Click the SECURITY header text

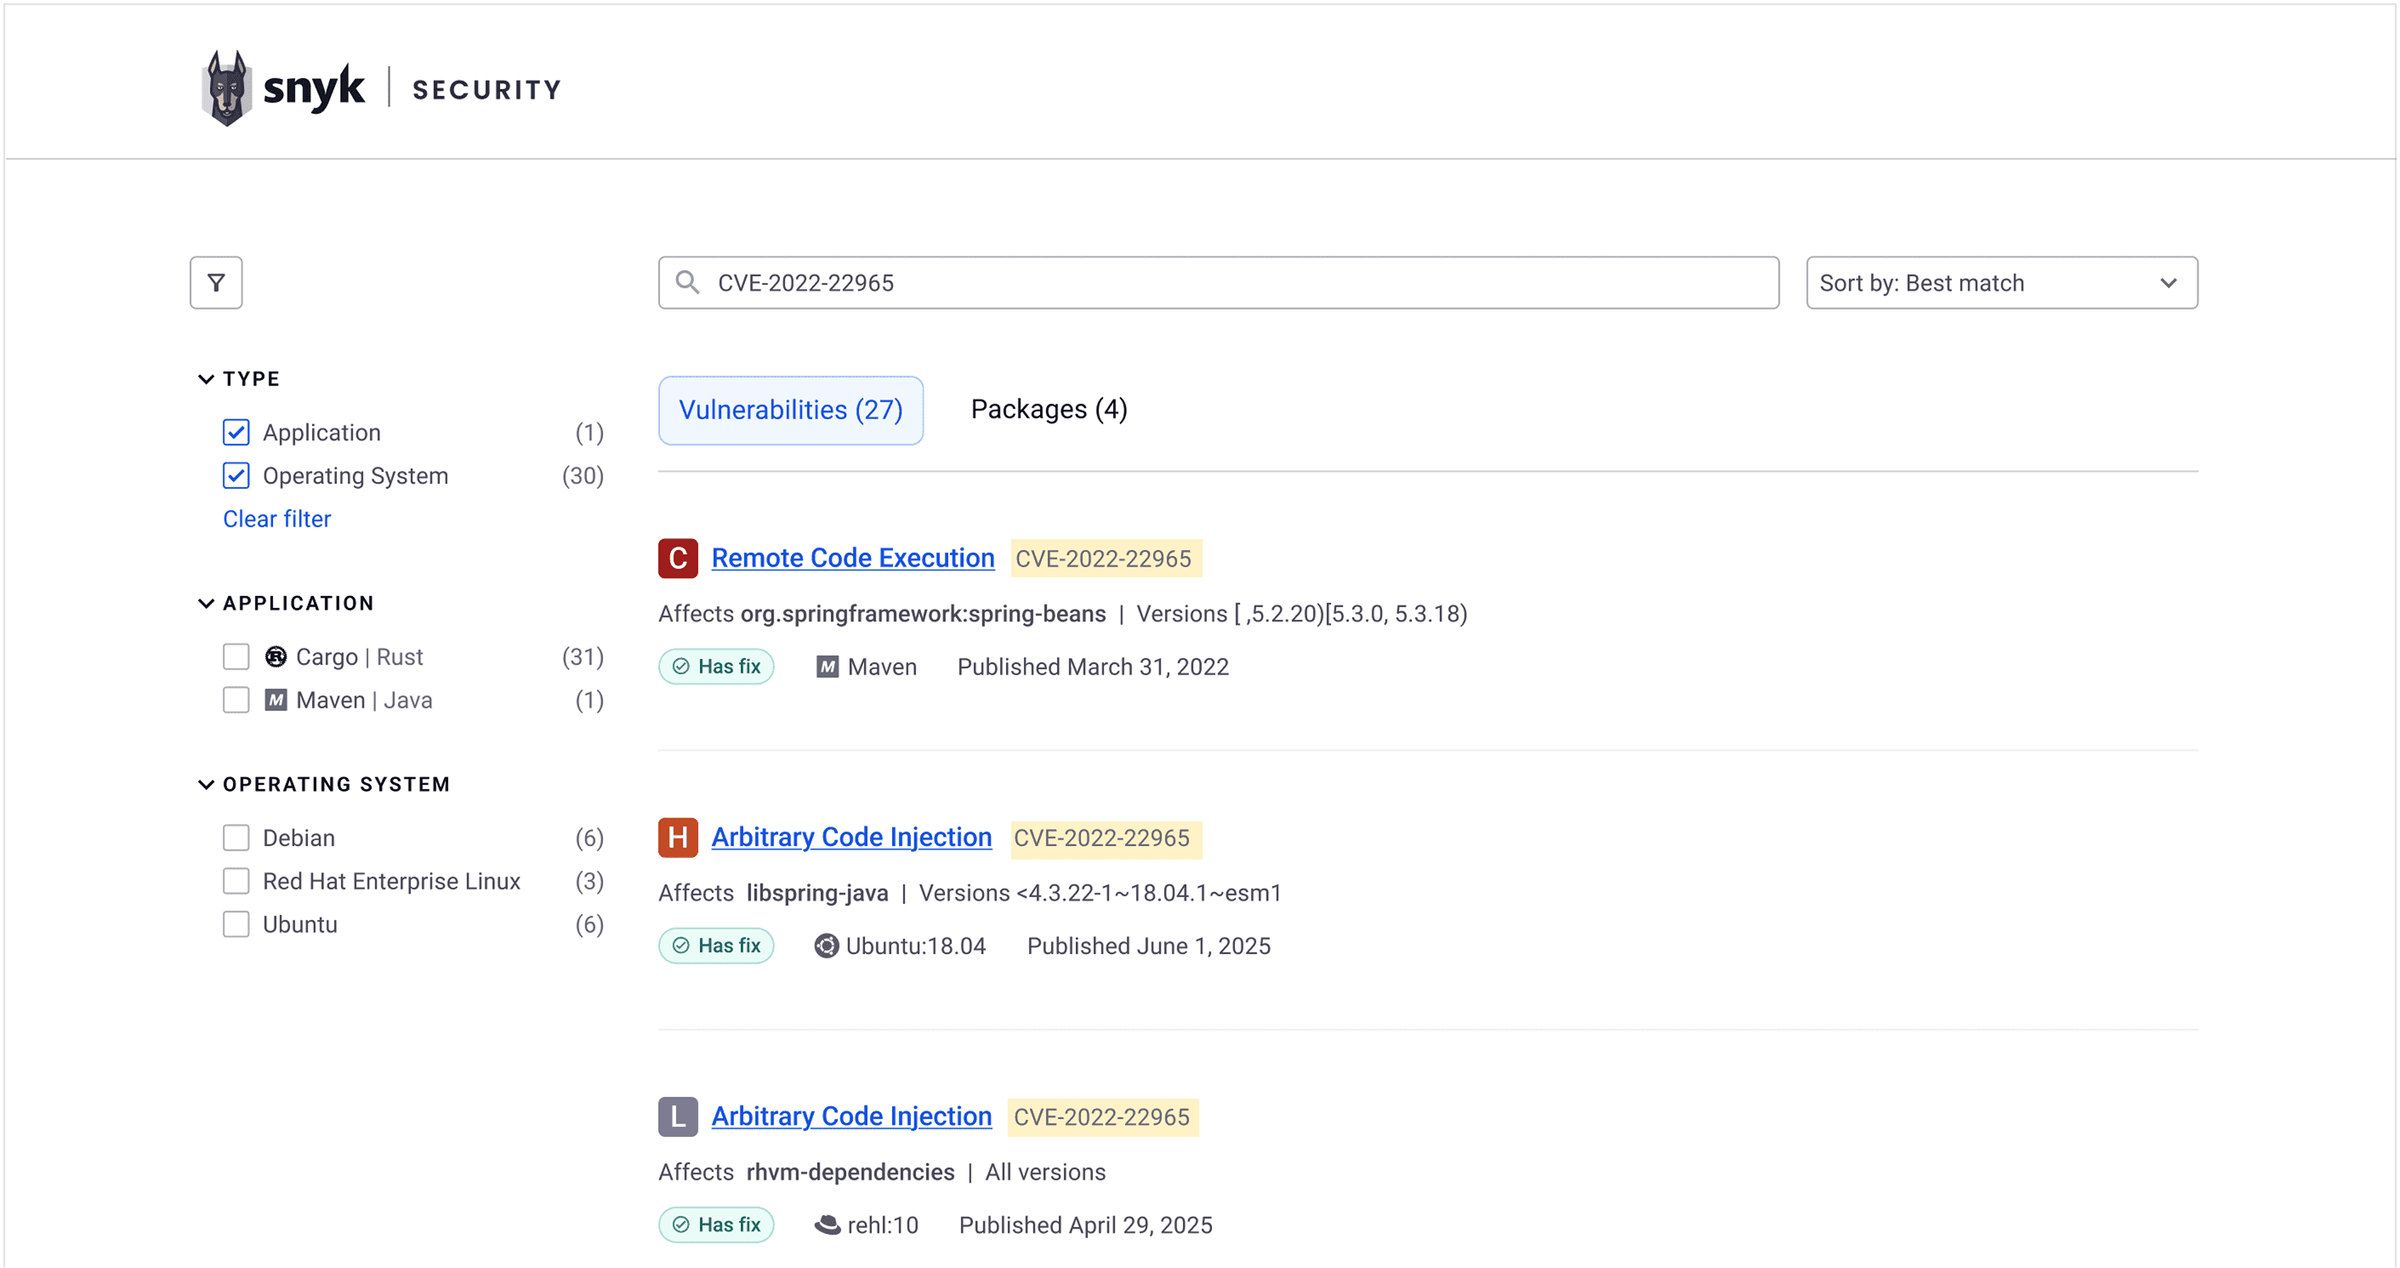[x=487, y=90]
